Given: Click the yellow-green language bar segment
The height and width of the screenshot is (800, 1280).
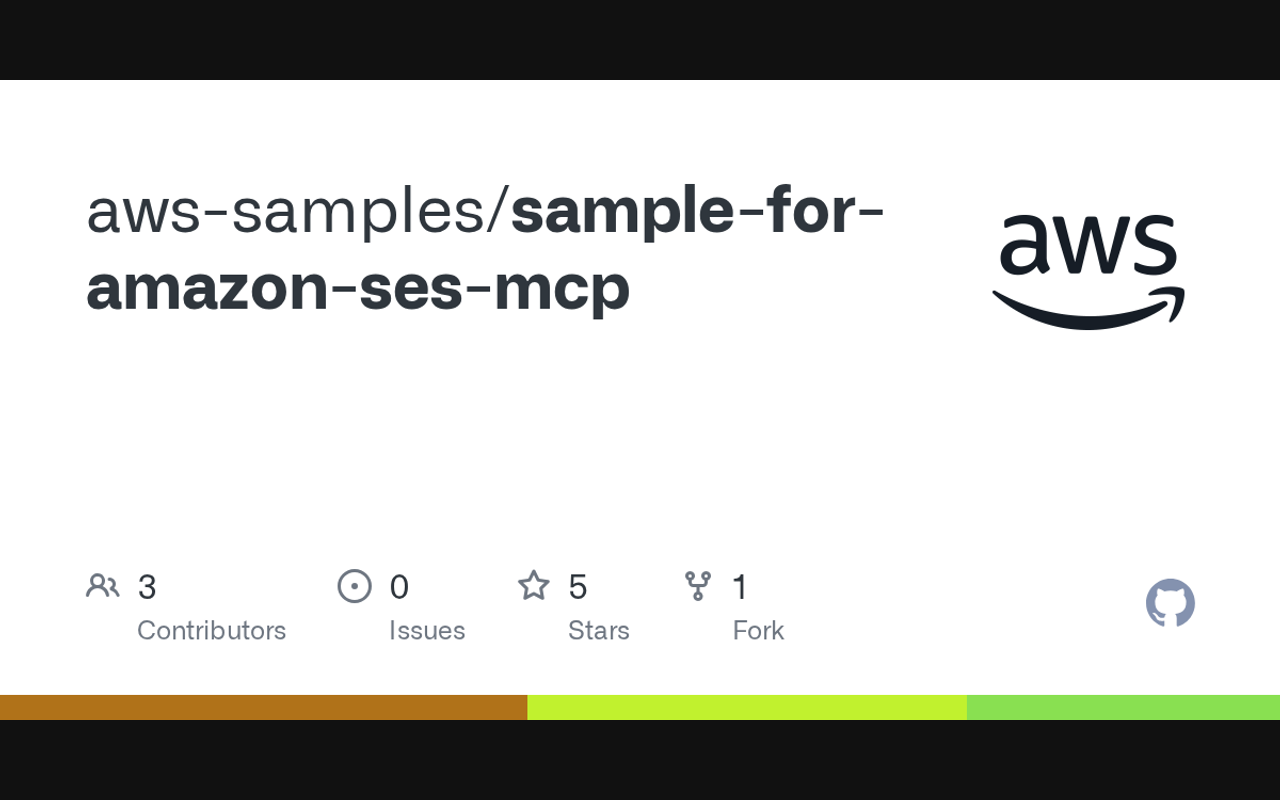Looking at the screenshot, I should (747, 707).
